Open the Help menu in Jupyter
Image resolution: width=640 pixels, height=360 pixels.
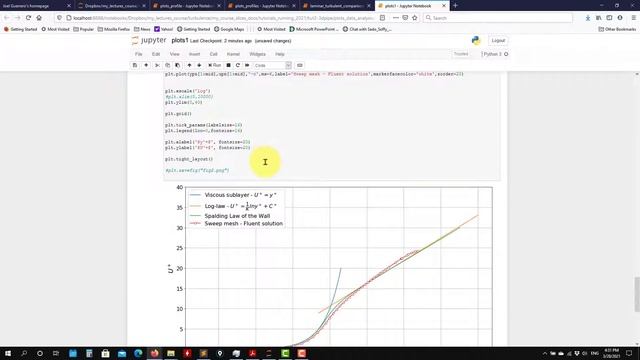click(x=280, y=54)
